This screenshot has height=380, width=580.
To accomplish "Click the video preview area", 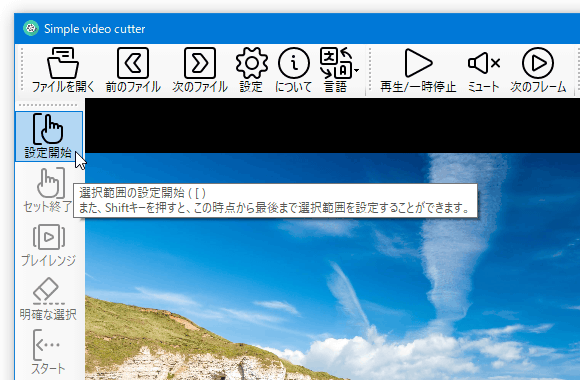I will tap(332, 239).
